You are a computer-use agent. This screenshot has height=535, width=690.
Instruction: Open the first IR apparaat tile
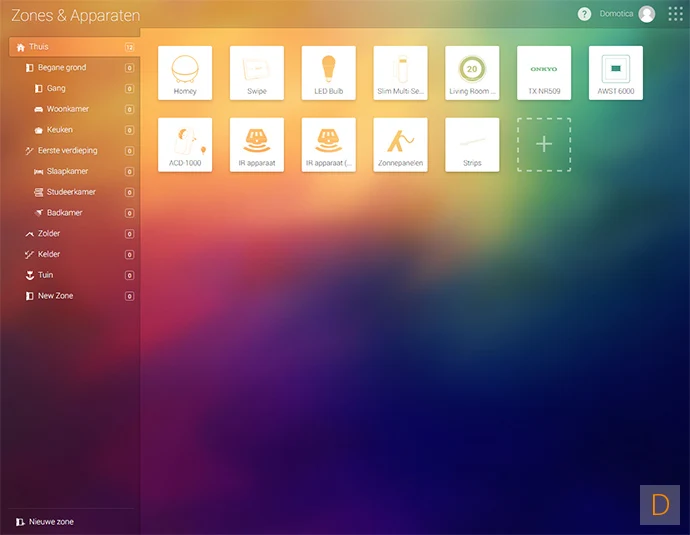pos(257,145)
